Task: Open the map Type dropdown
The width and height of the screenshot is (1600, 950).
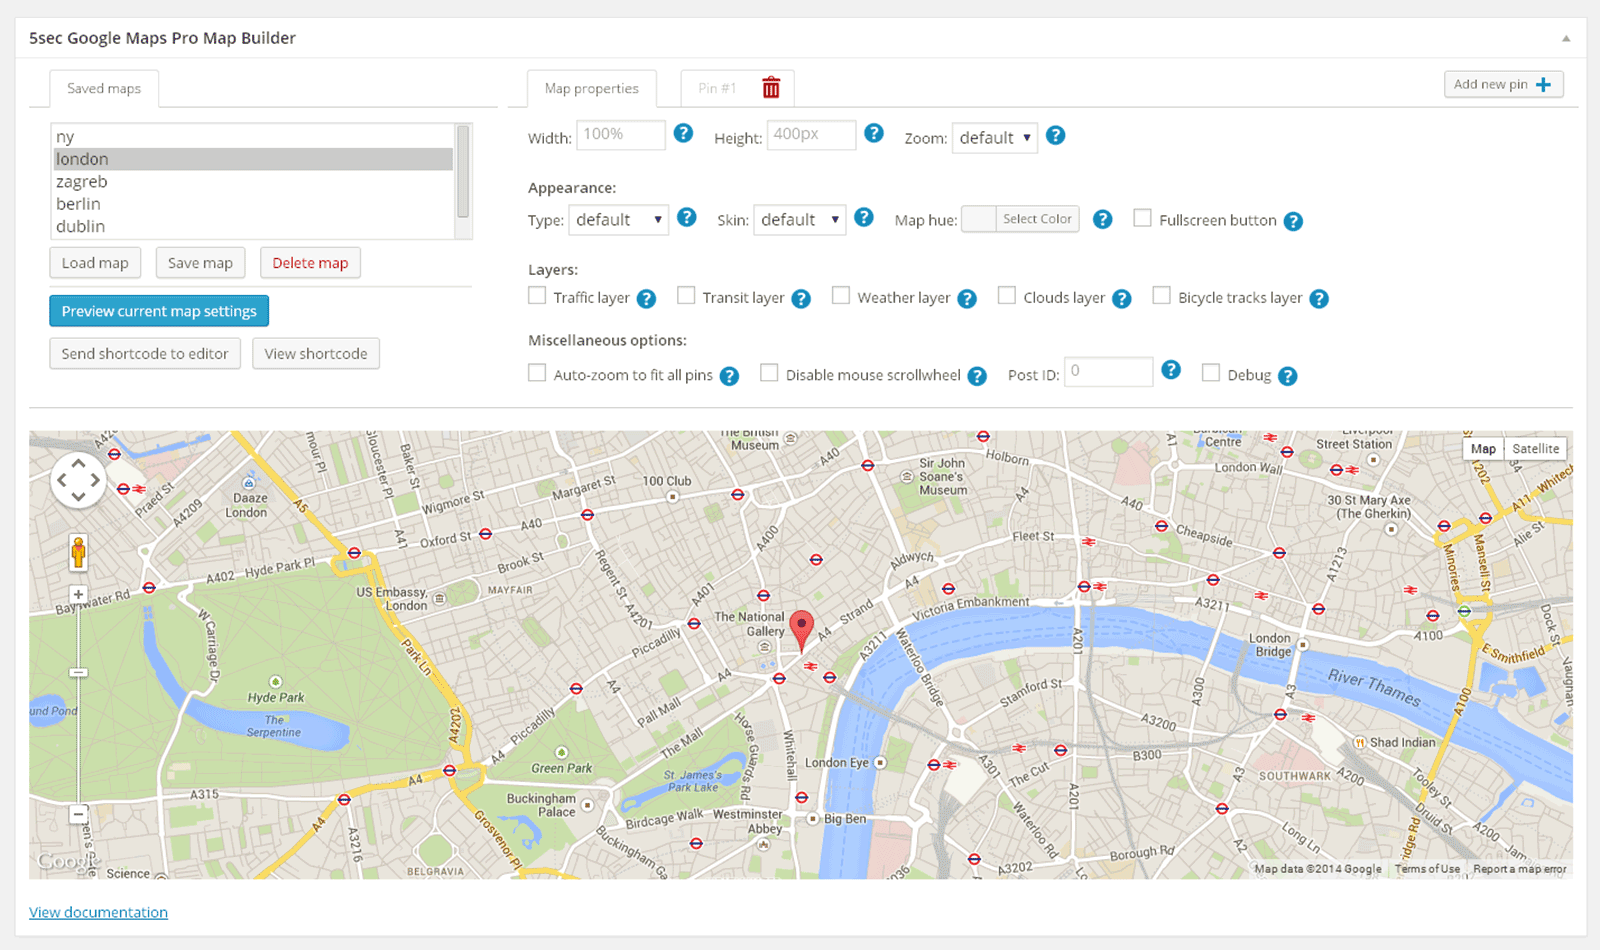Action: pos(618,219)
